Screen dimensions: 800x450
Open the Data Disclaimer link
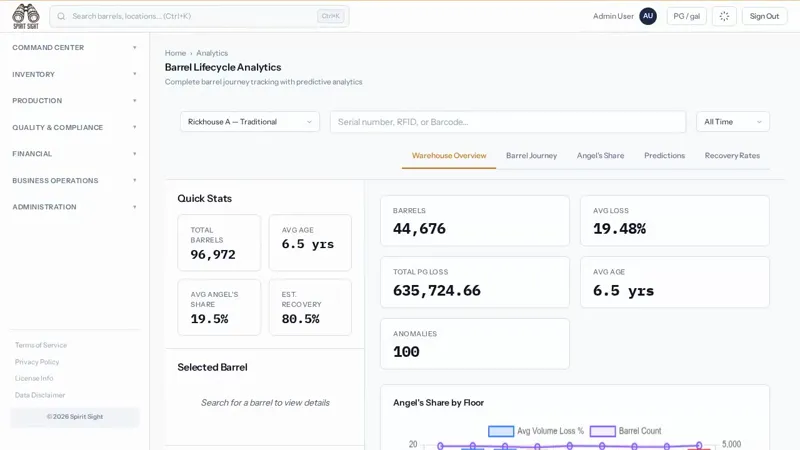coord(40,395)
